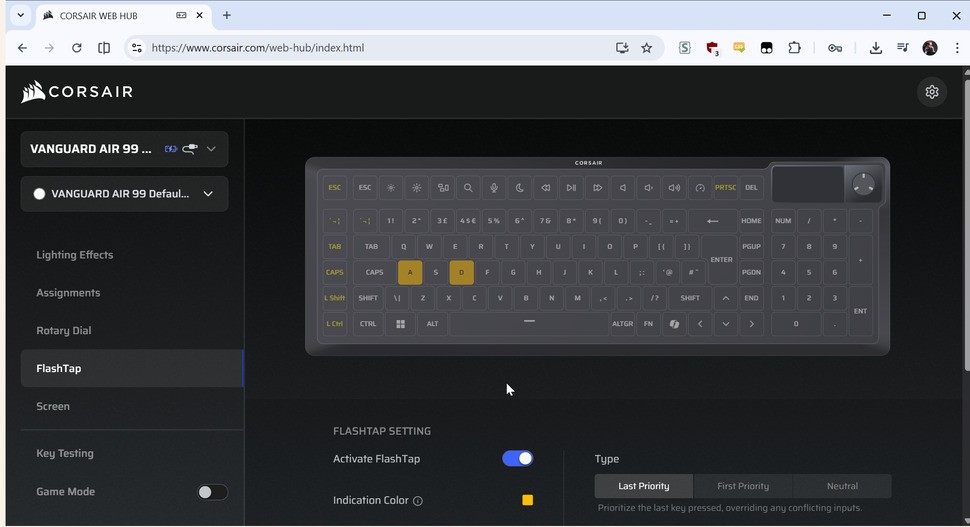Select the volume down key on keyboard

[648, 187]
